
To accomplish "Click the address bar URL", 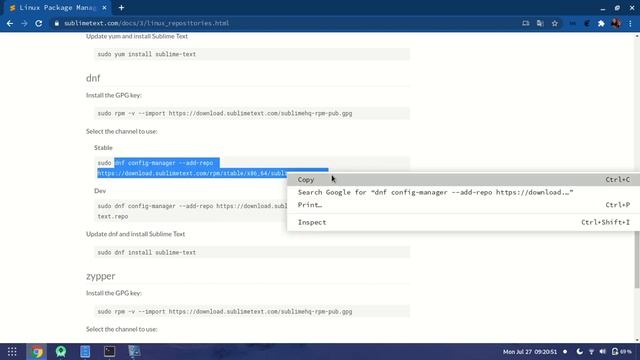I will (x=147, y=24).
